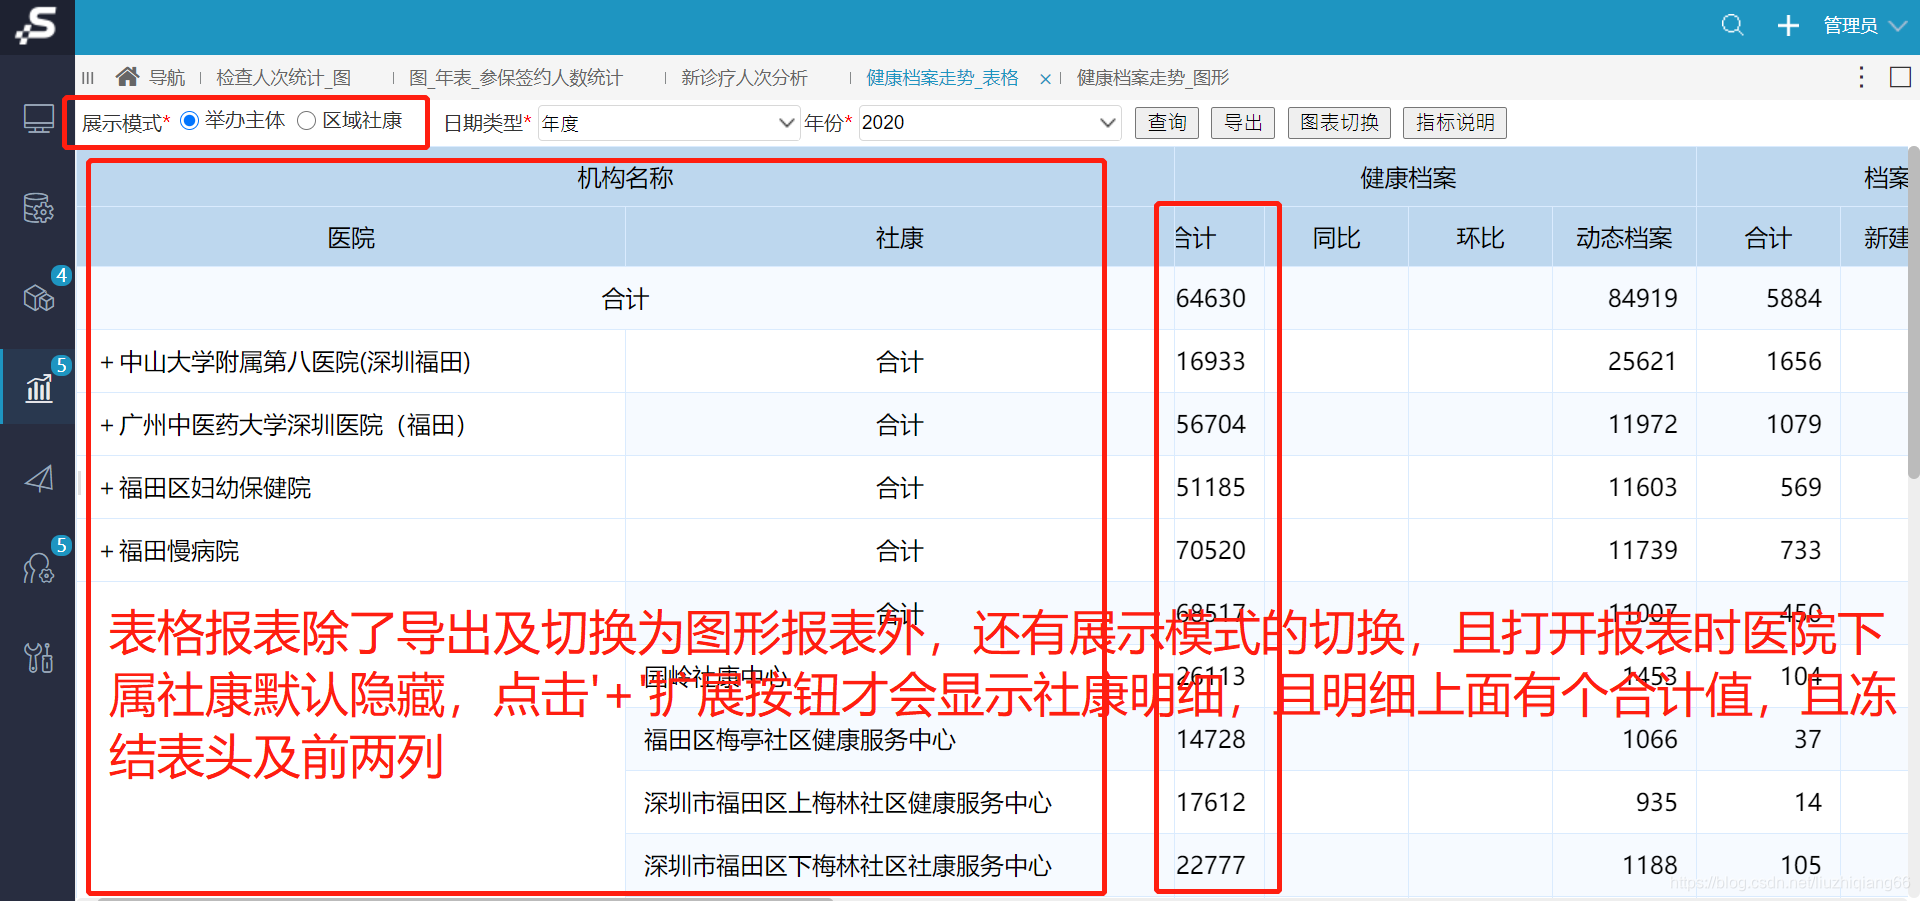Close the 健康档案走势_表格 tab
This screenshot has width=1920, height=901.
pyautogui.click(x=1045, y=79)
